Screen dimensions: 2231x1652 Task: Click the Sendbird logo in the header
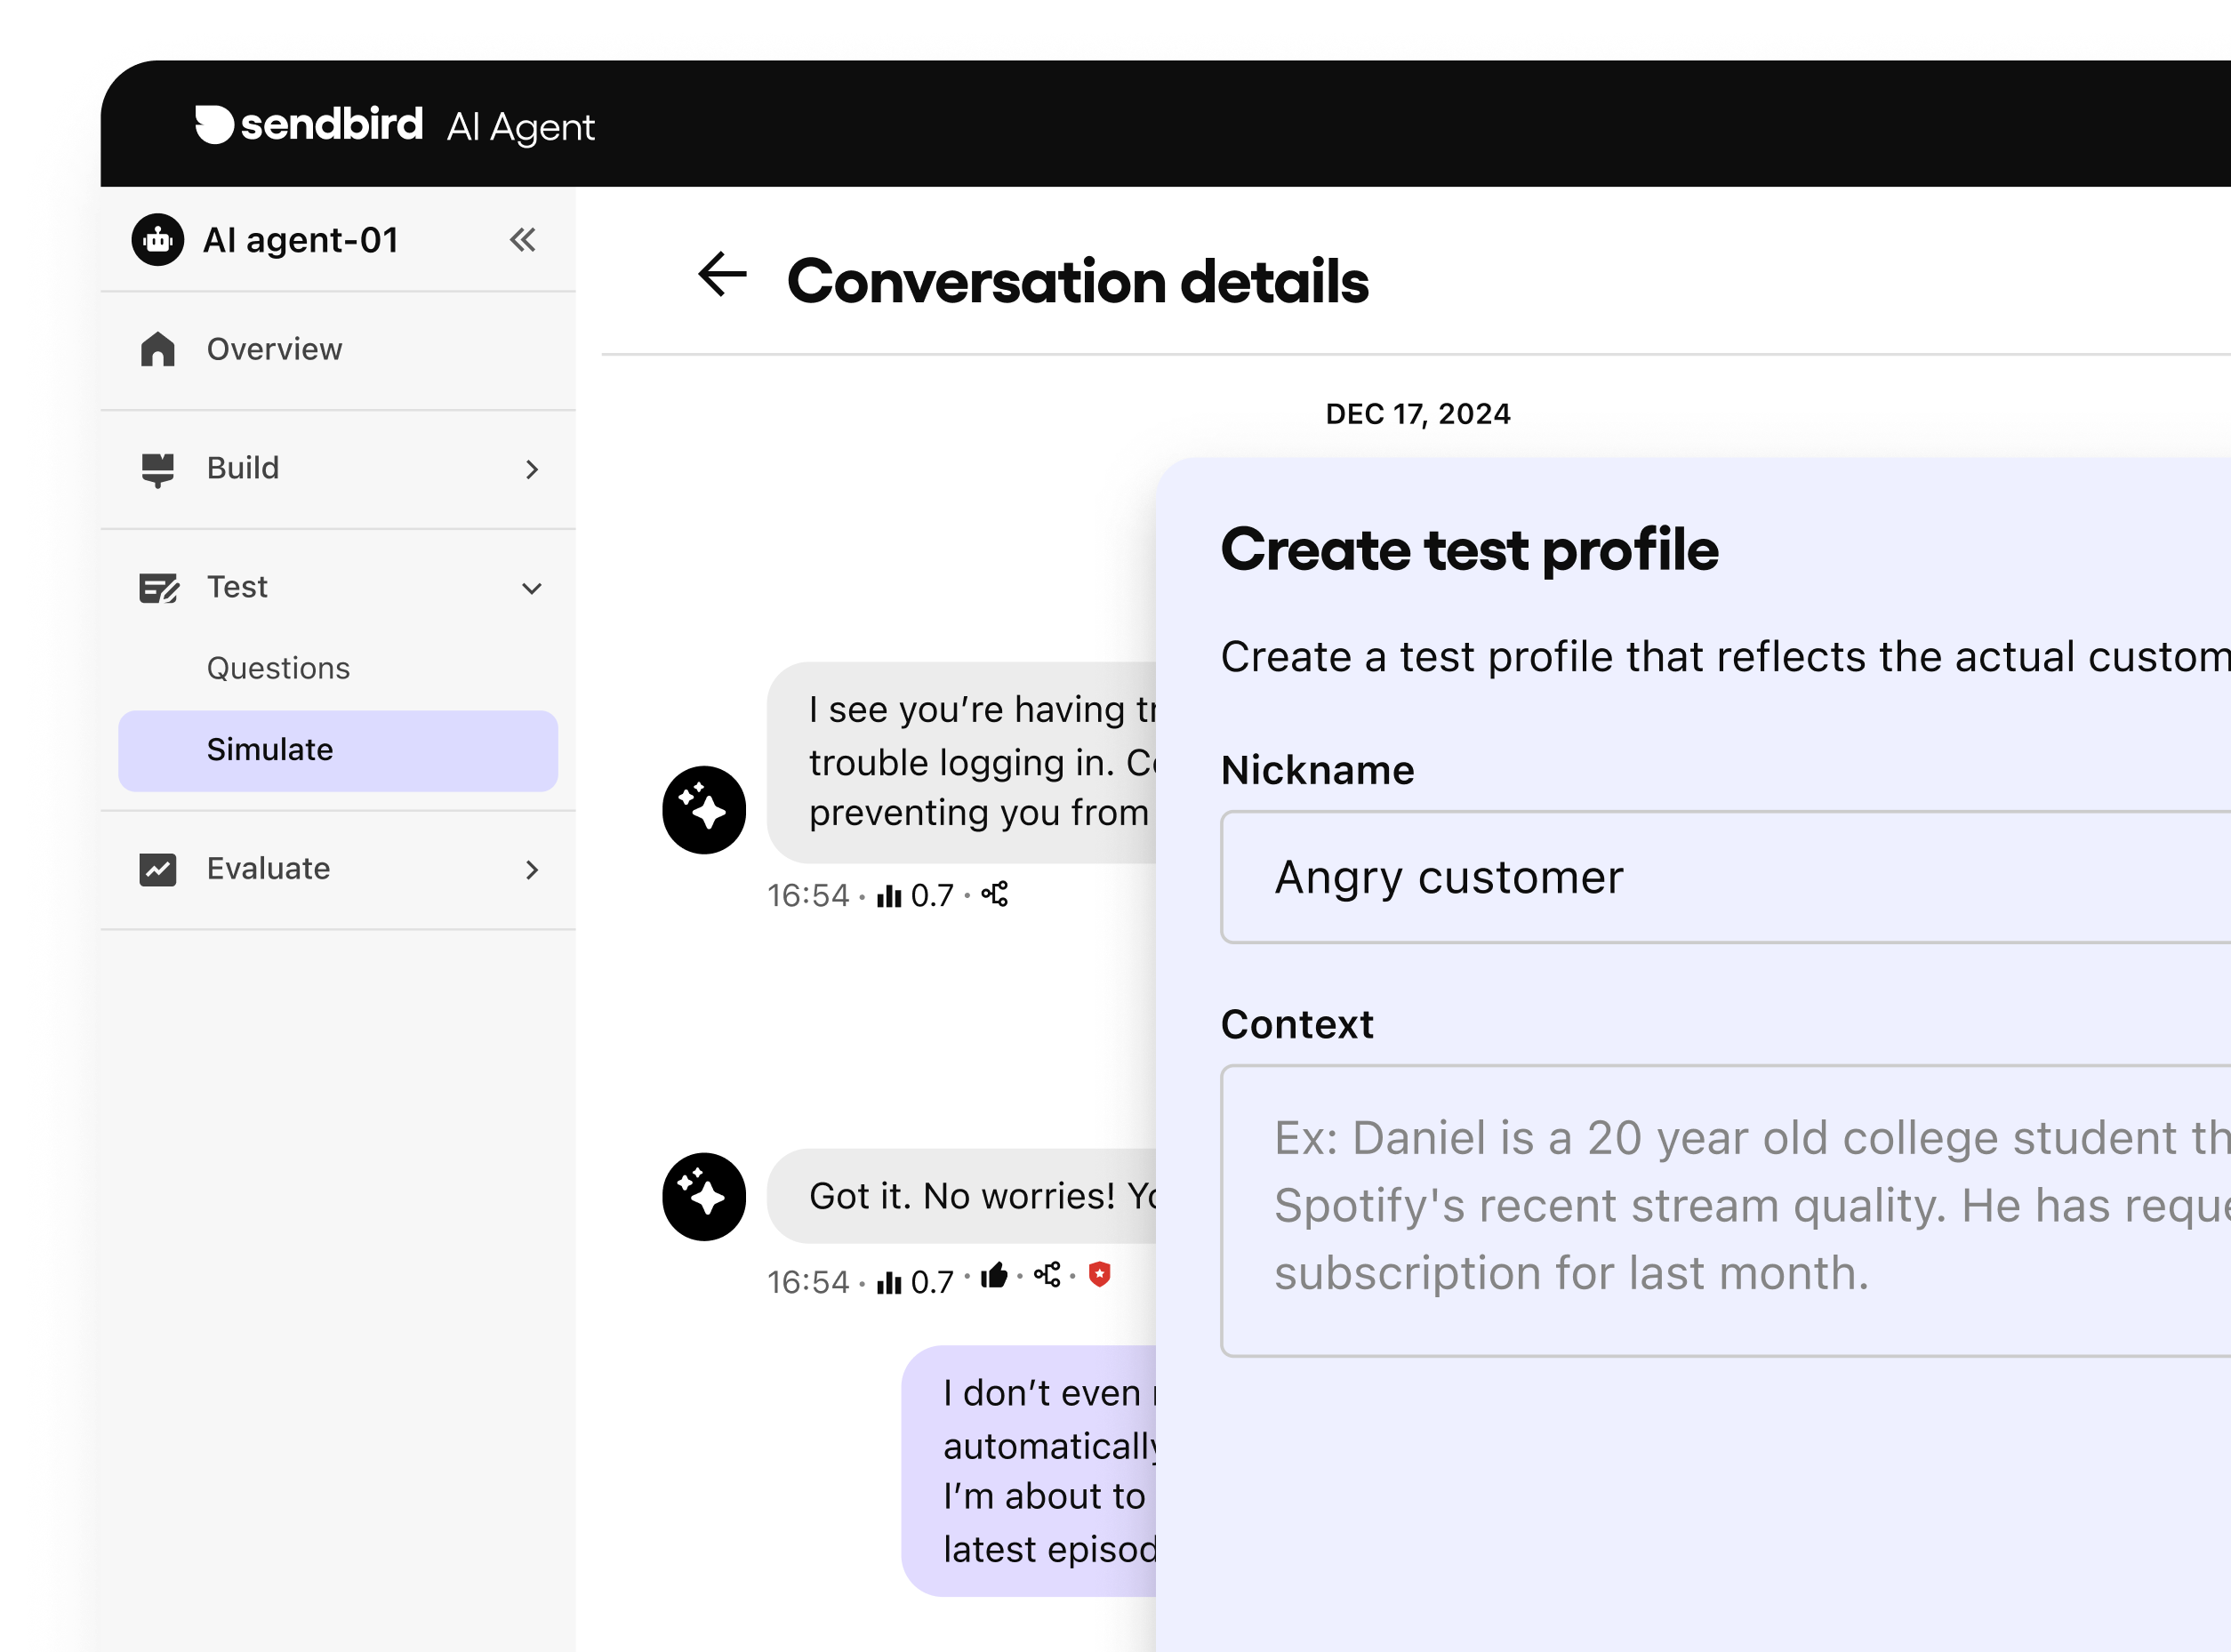point(310,125)
